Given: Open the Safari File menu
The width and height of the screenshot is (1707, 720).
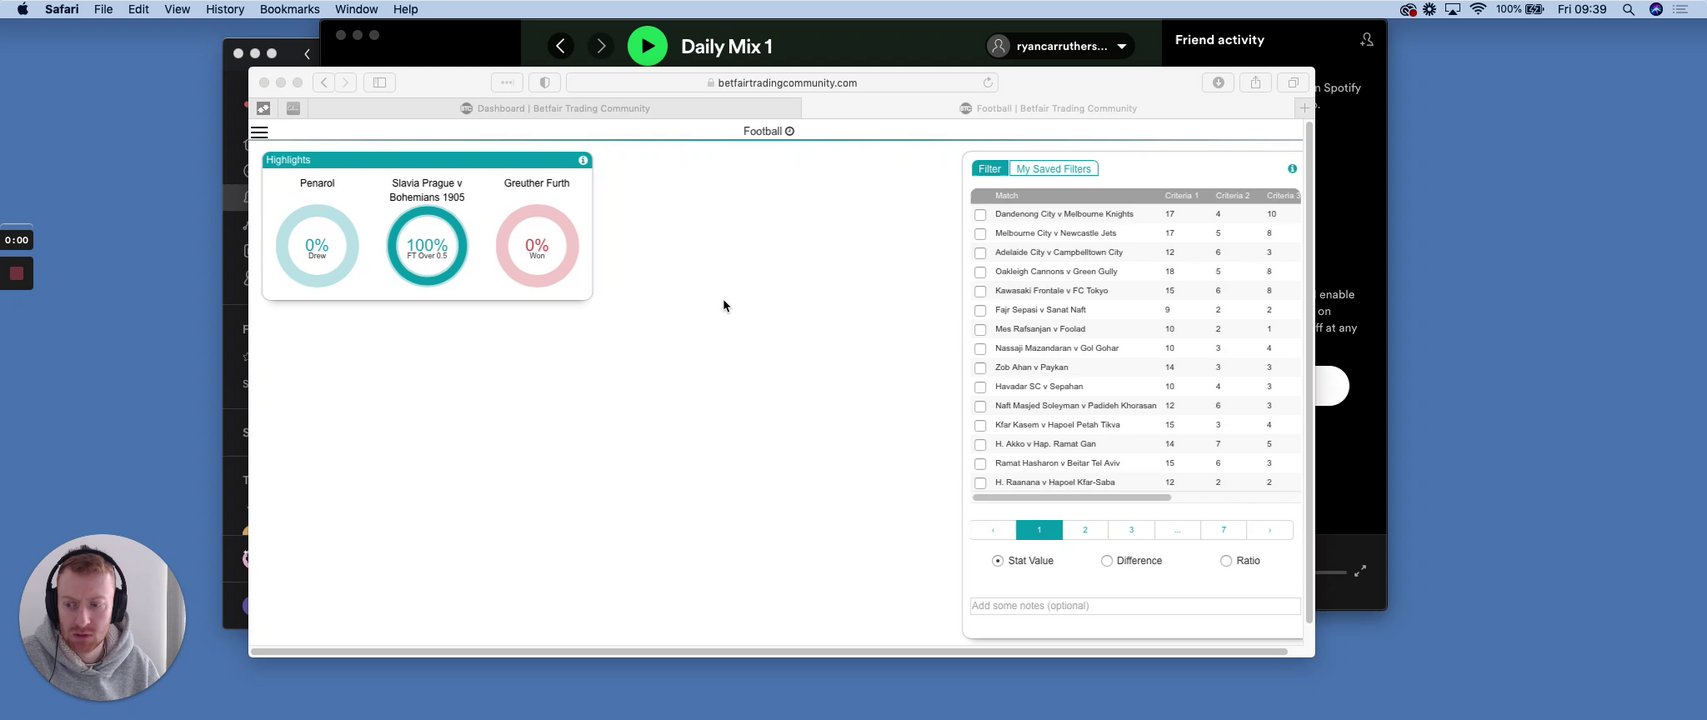Looking at the screenshot, I should 103,9.
